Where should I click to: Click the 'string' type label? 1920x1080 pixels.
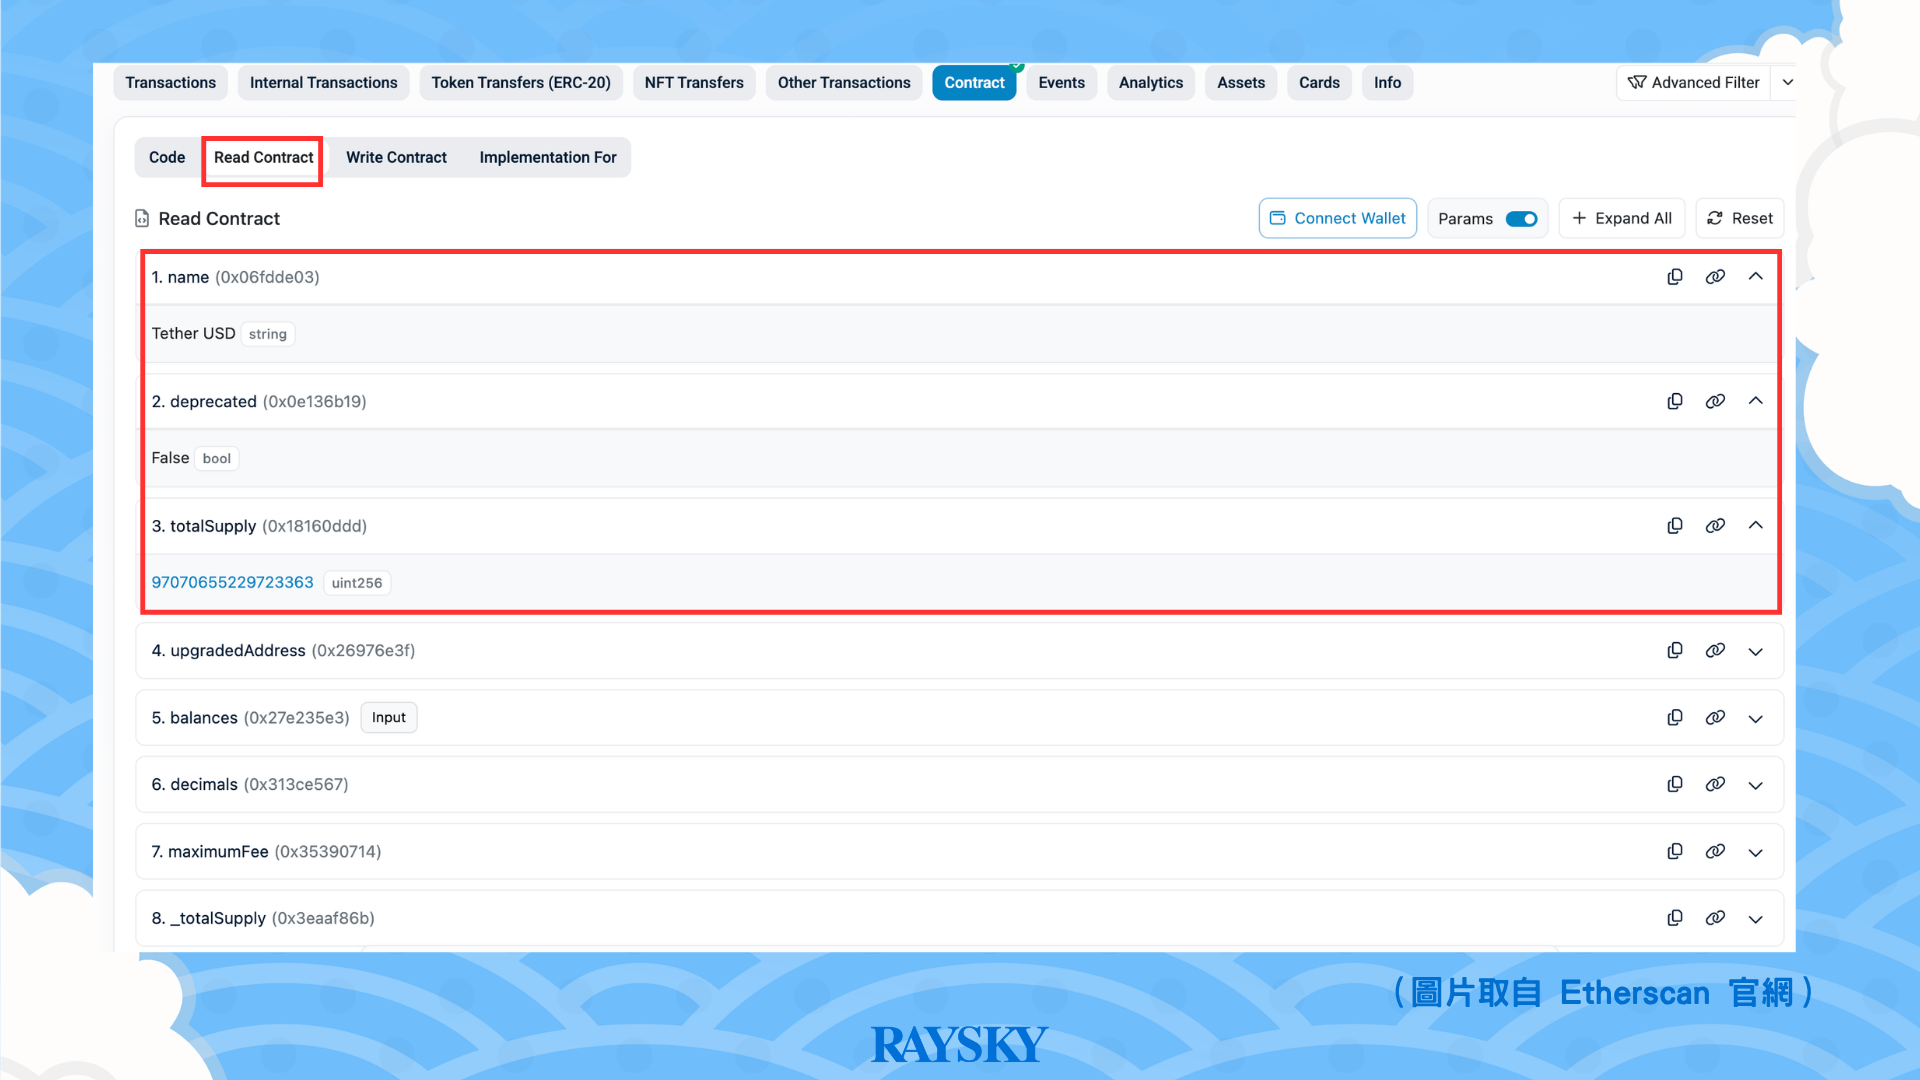tap(267, 334)
